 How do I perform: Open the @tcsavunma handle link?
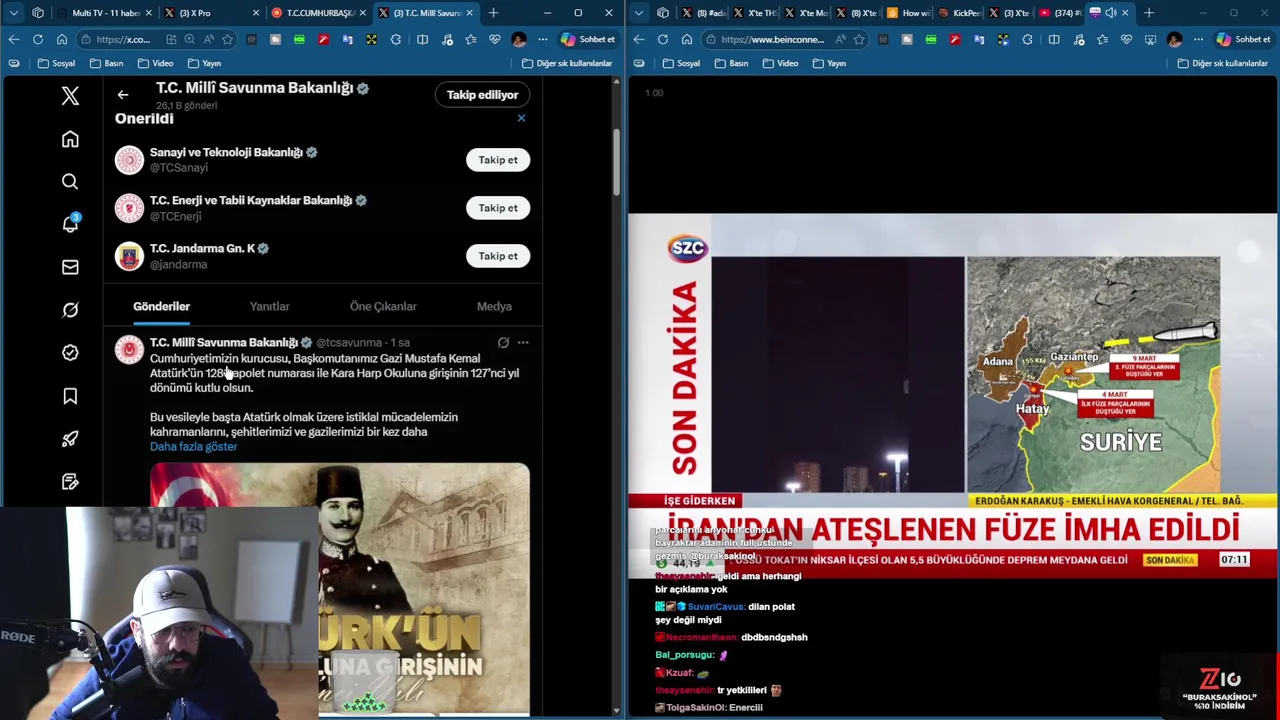click(x=349, y=343)
